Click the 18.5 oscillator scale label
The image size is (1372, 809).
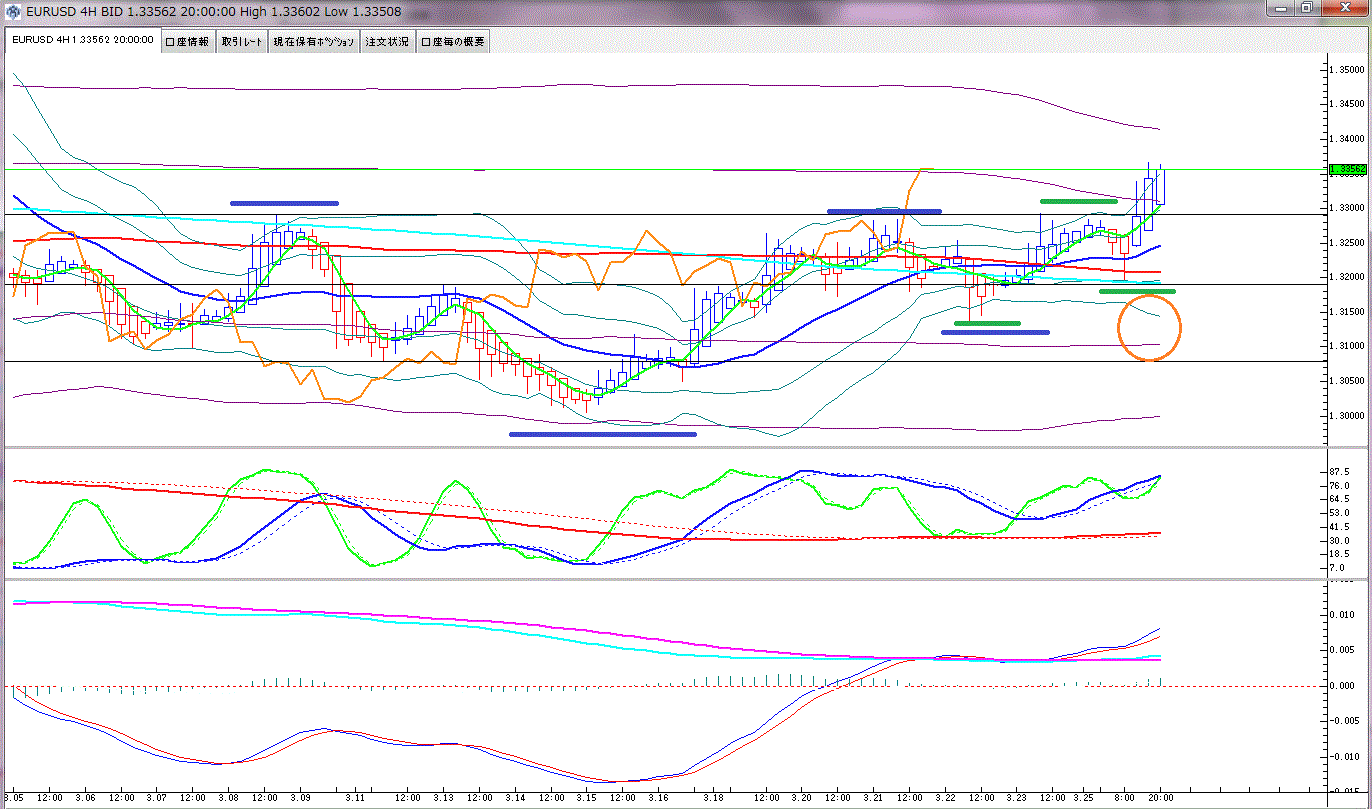click(1341, 554)
